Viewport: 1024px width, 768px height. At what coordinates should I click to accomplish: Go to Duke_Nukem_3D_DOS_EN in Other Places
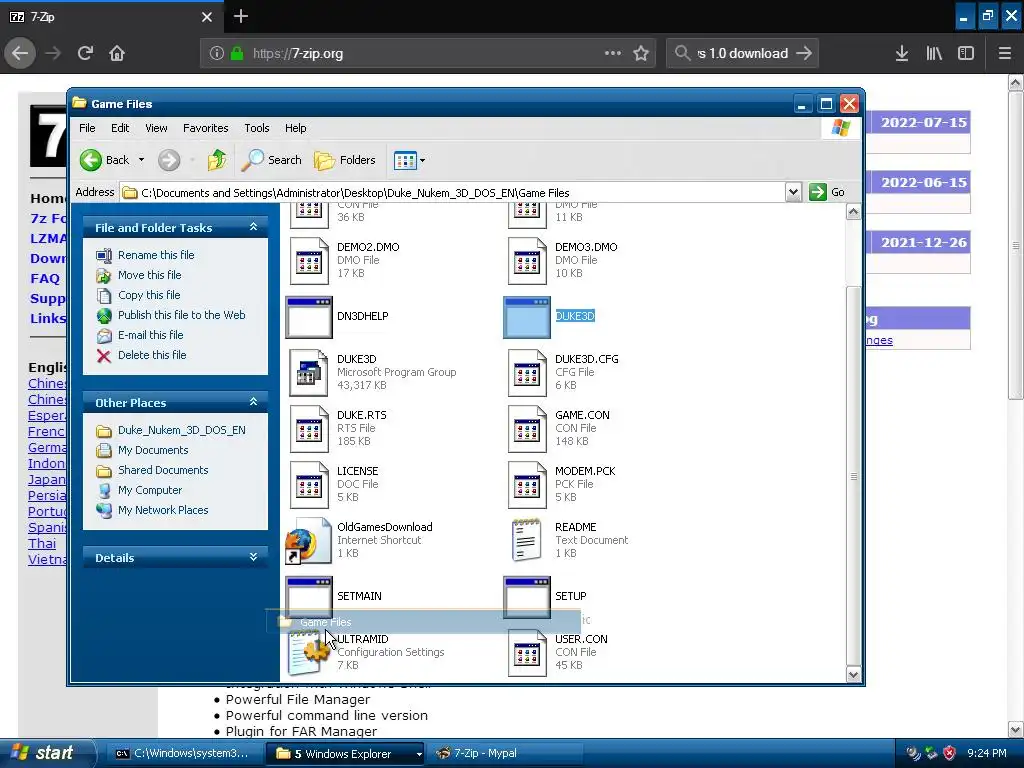[x=182, y=430]
